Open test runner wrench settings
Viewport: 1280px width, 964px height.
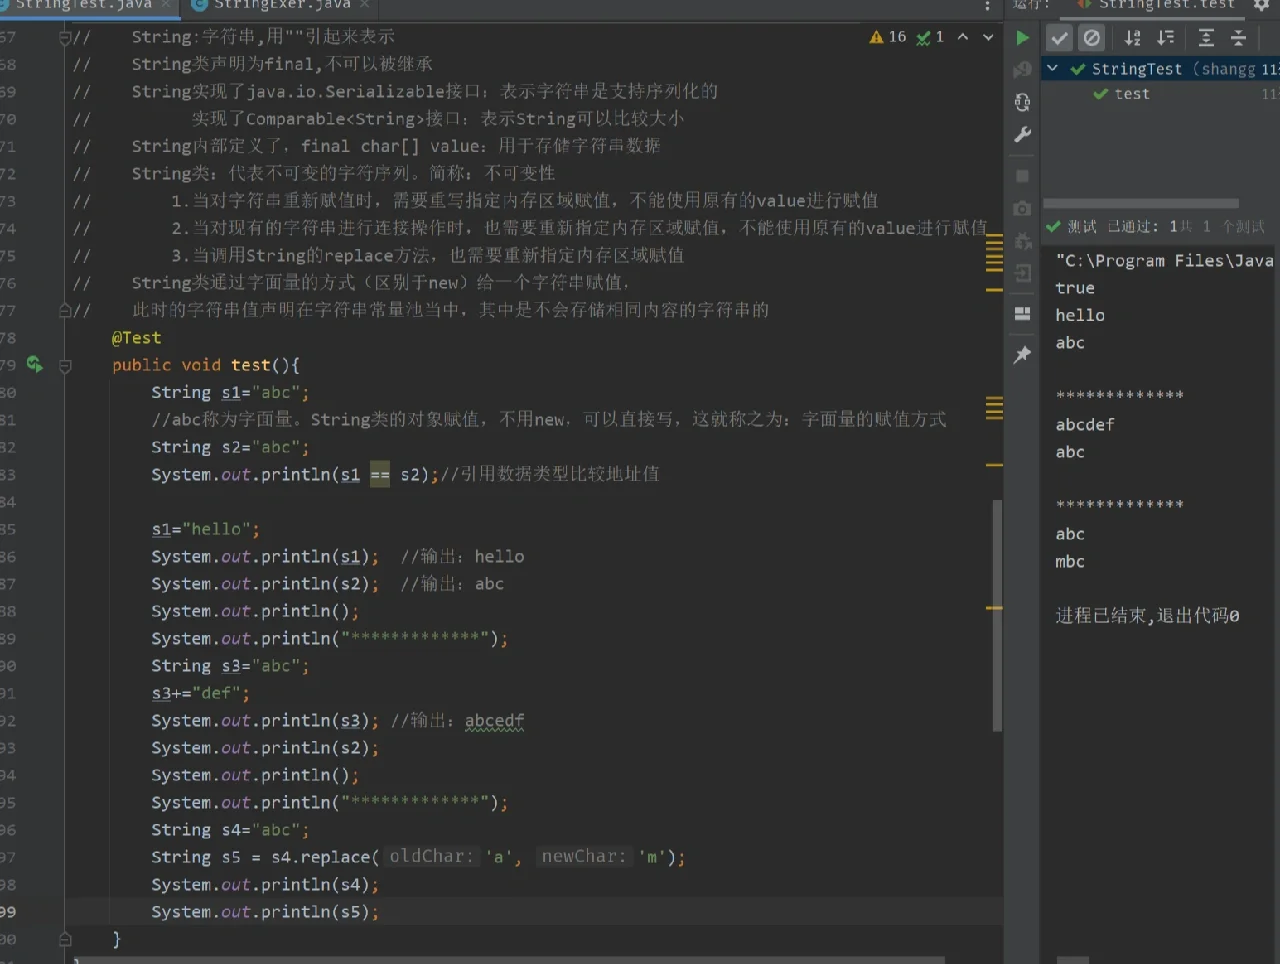[x=1022, y=134]
